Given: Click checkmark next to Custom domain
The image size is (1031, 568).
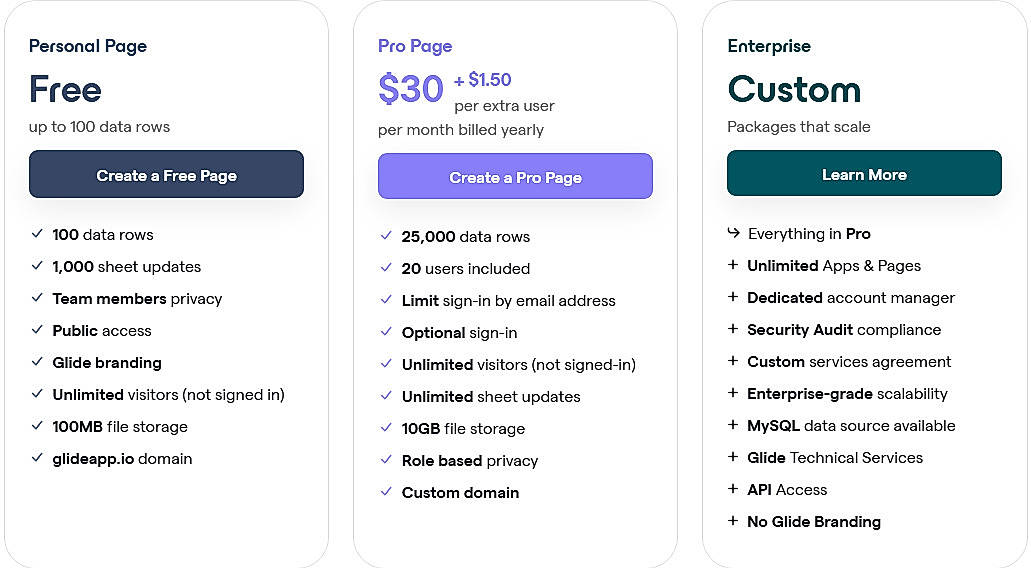Looking at the screenshot, I should pos(386,492).
